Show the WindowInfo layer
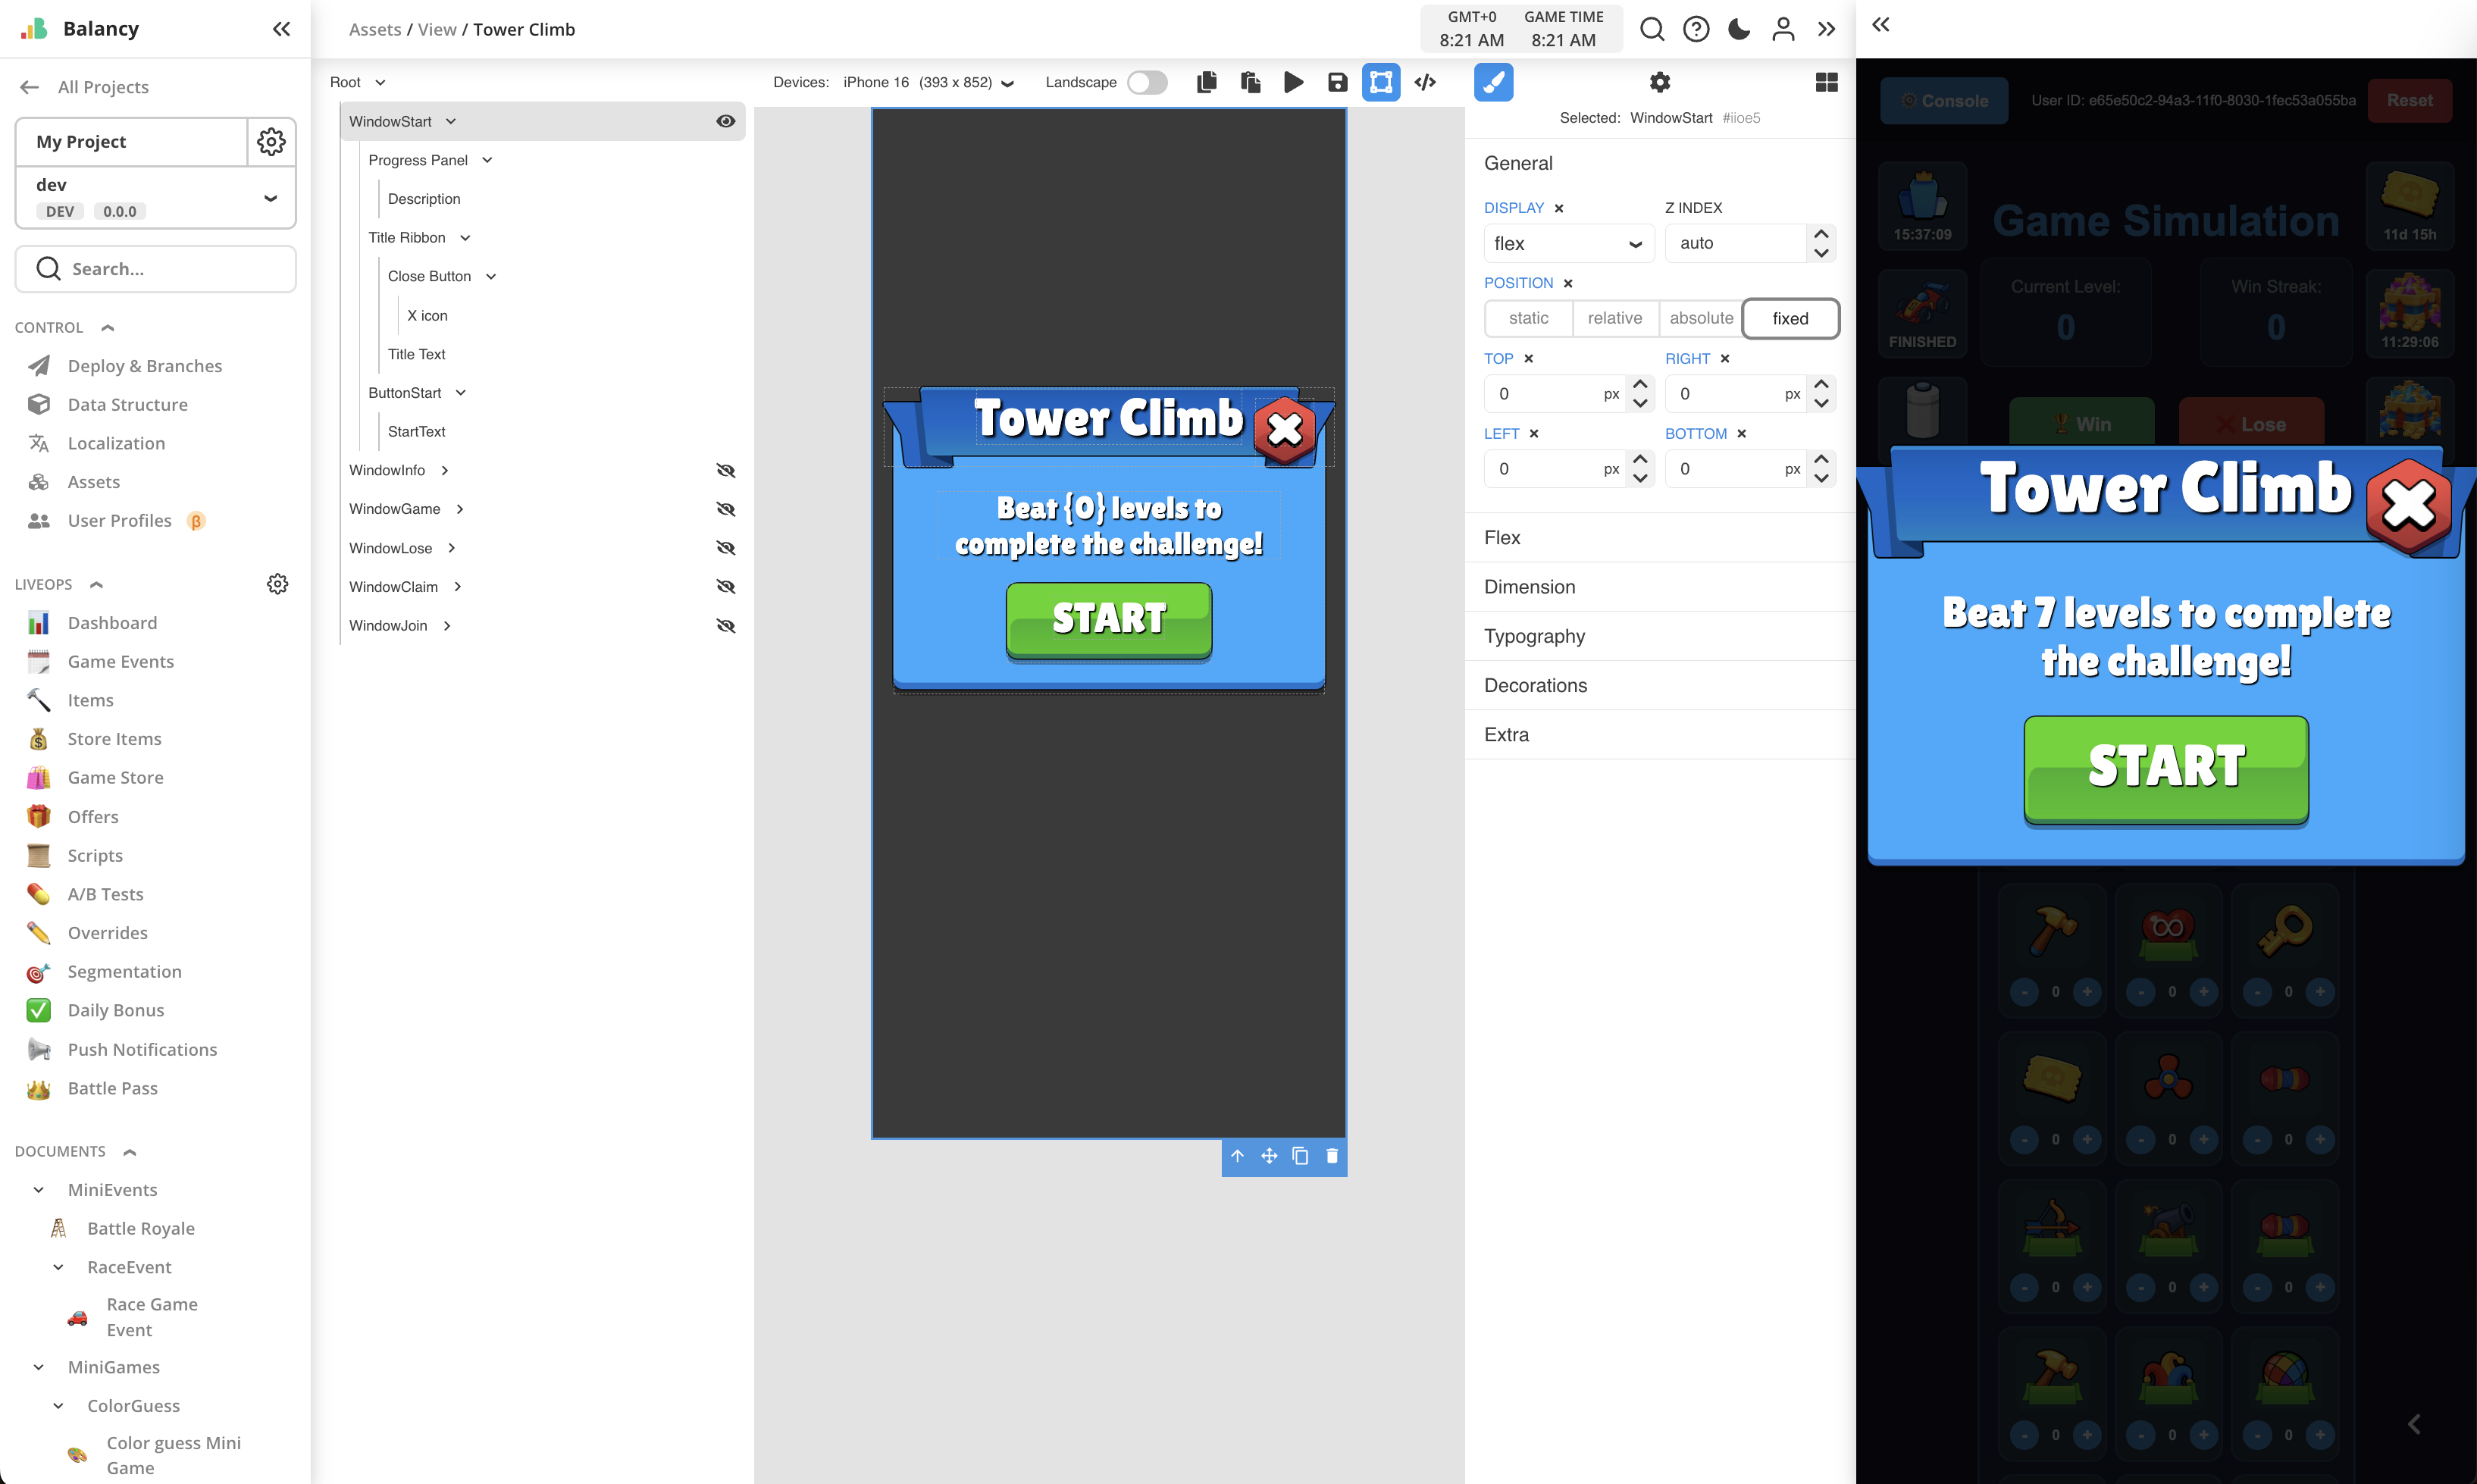Image resolution: width=2477 pixels, height=1484 pixels. click(726, 470)
